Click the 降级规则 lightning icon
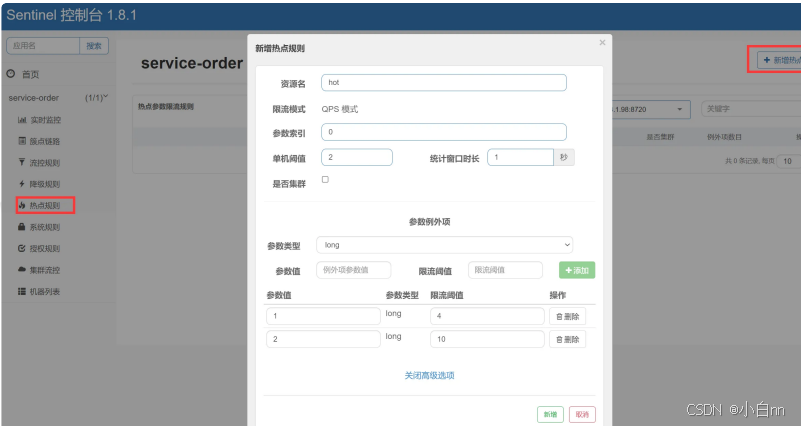Image resolution: width=801 pixels, height=426 pixels. click(x=21, y=184)
